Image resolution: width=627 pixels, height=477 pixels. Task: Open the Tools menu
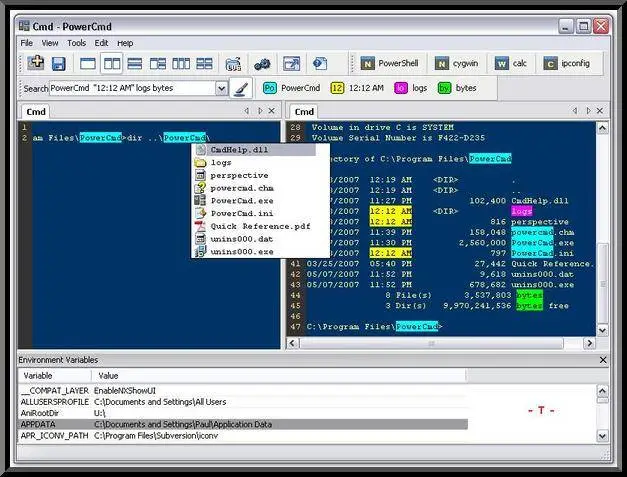77,43
